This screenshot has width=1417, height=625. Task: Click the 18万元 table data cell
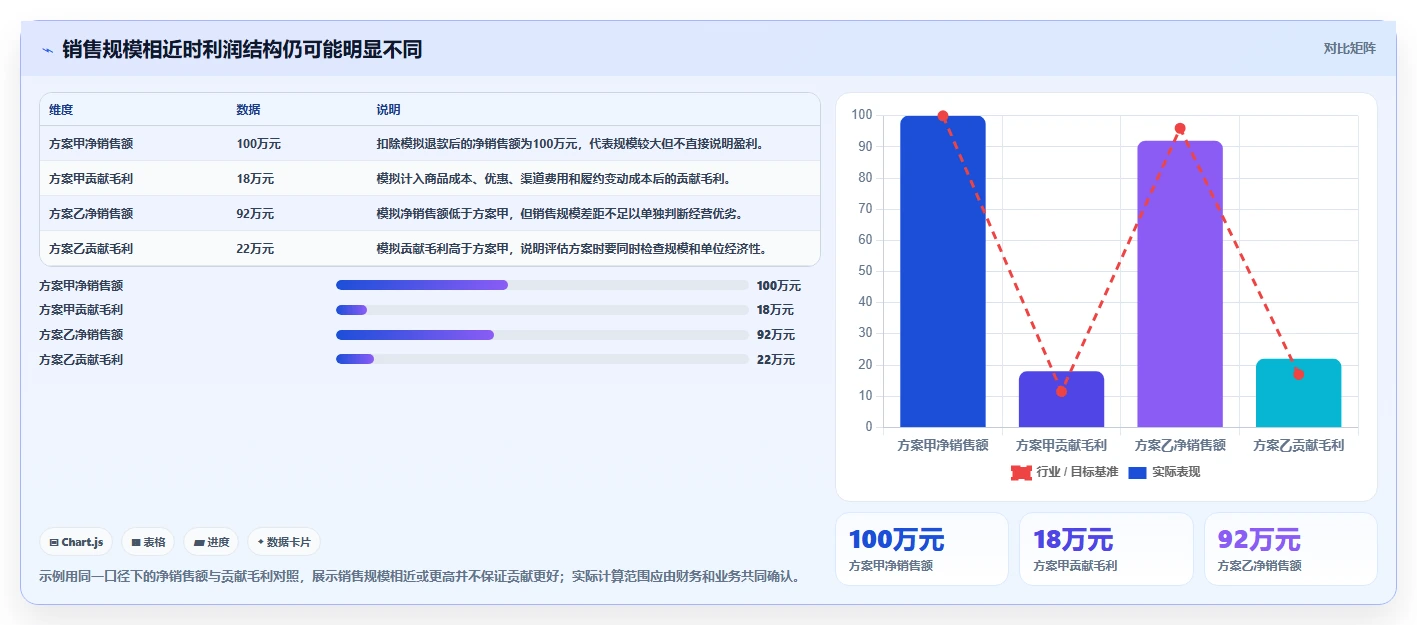255,179
